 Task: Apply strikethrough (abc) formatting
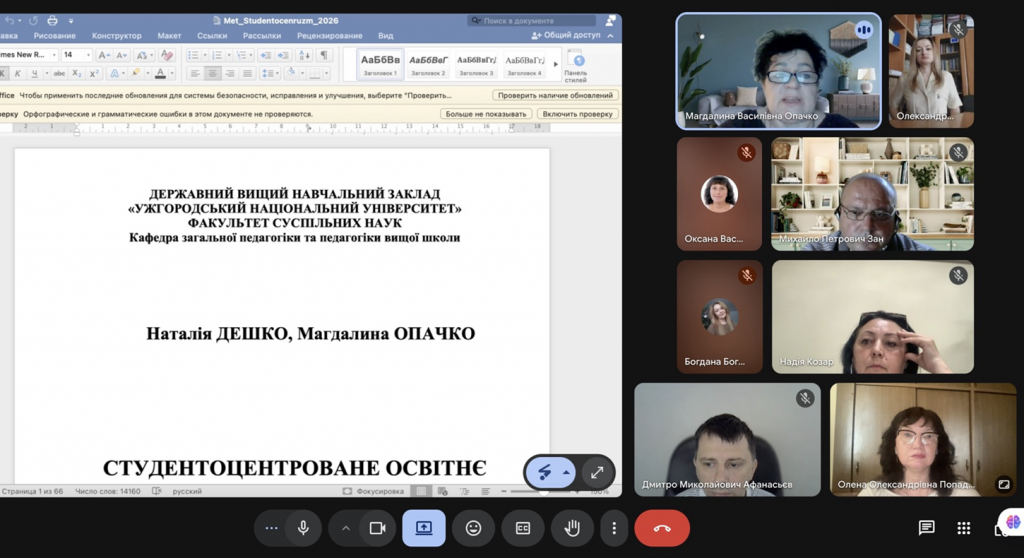59,73
